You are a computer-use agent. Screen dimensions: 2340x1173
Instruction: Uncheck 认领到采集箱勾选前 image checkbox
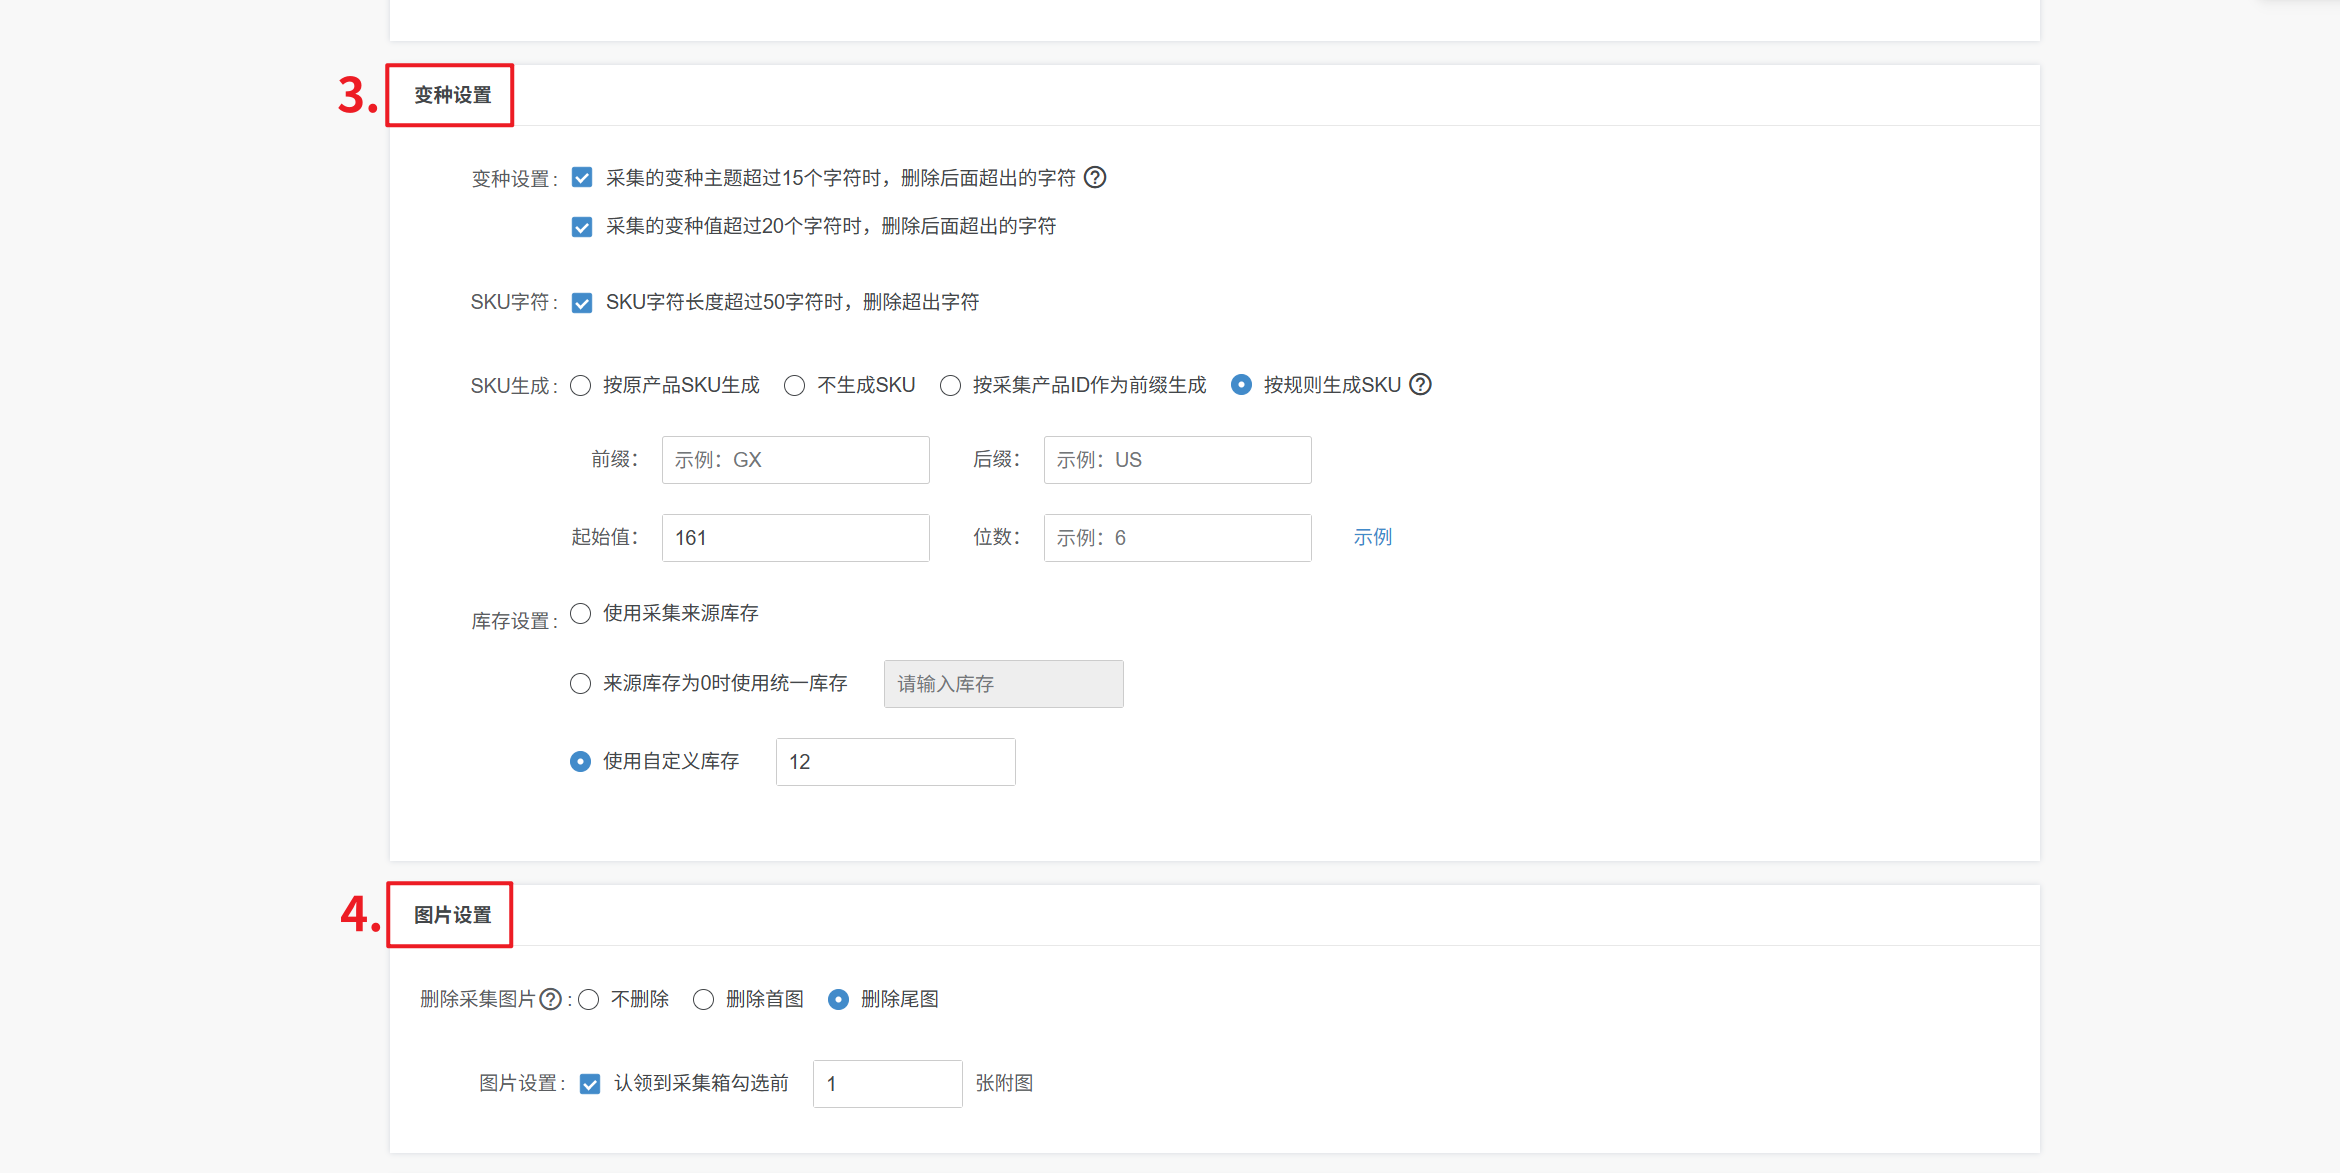click(x=590, y=1084)
